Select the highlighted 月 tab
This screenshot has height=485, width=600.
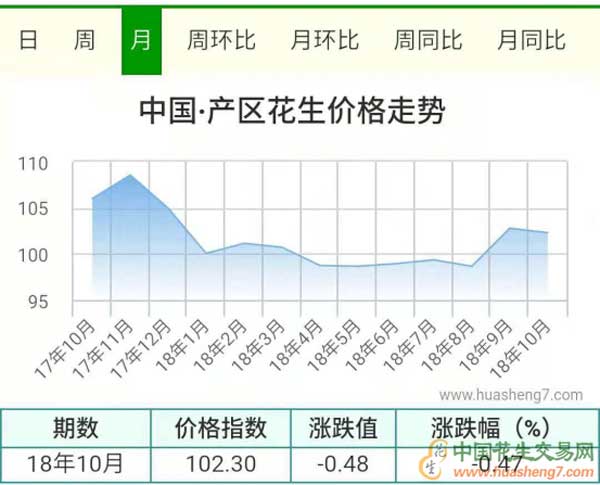tap(141, 40)
